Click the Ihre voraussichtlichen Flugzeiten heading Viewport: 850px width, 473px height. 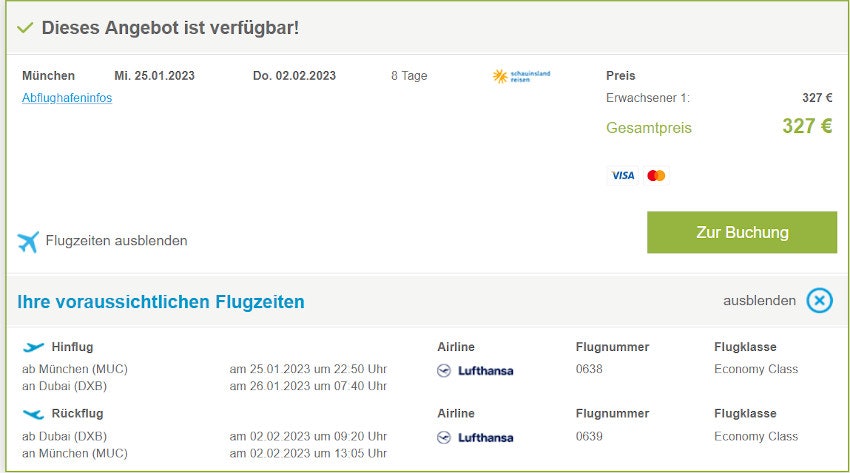tap(161, 302)
